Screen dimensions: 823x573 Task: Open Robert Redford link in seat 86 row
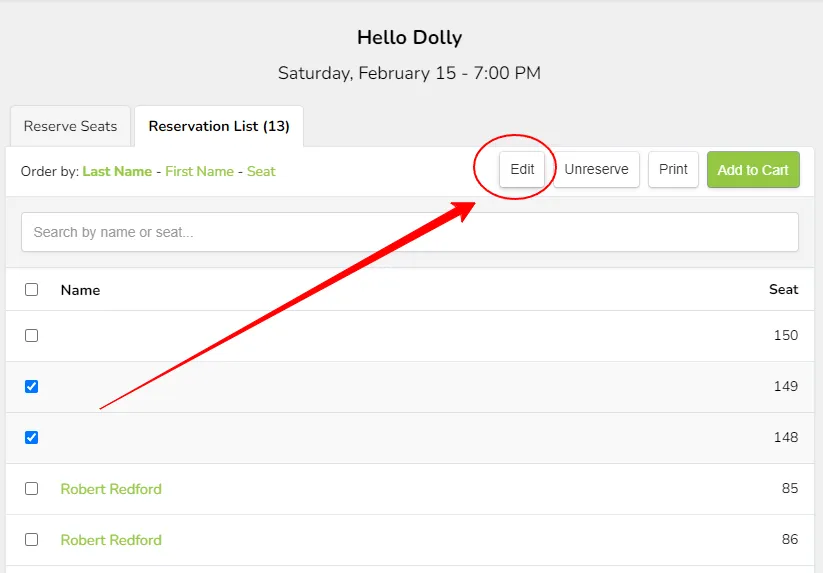tap(111, 540)
